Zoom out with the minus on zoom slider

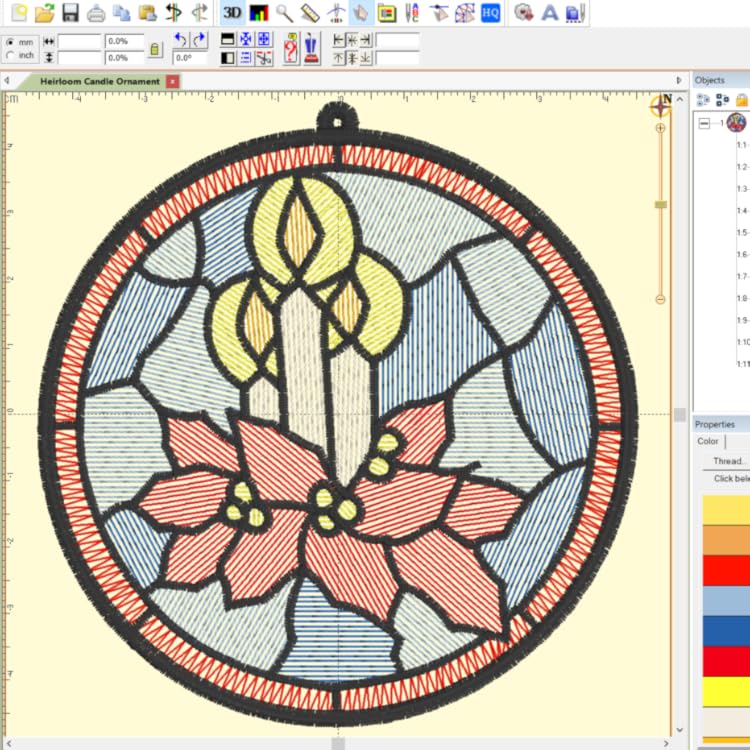pyautogui.click(x=661, y=299)
